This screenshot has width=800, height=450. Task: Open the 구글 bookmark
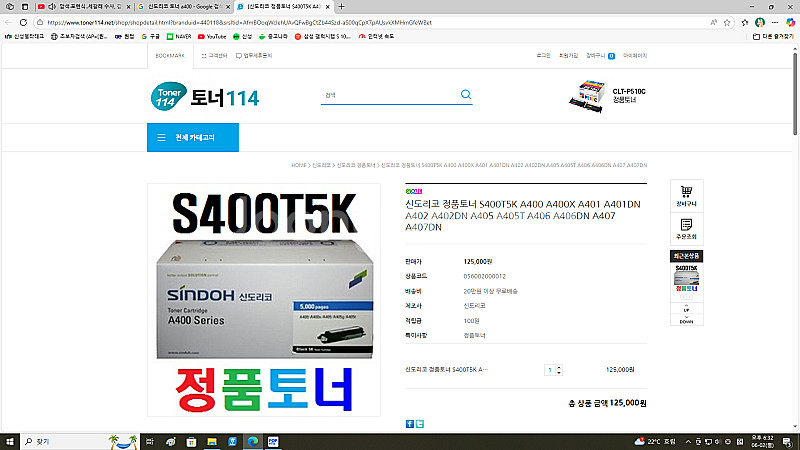tap(151, 36)
